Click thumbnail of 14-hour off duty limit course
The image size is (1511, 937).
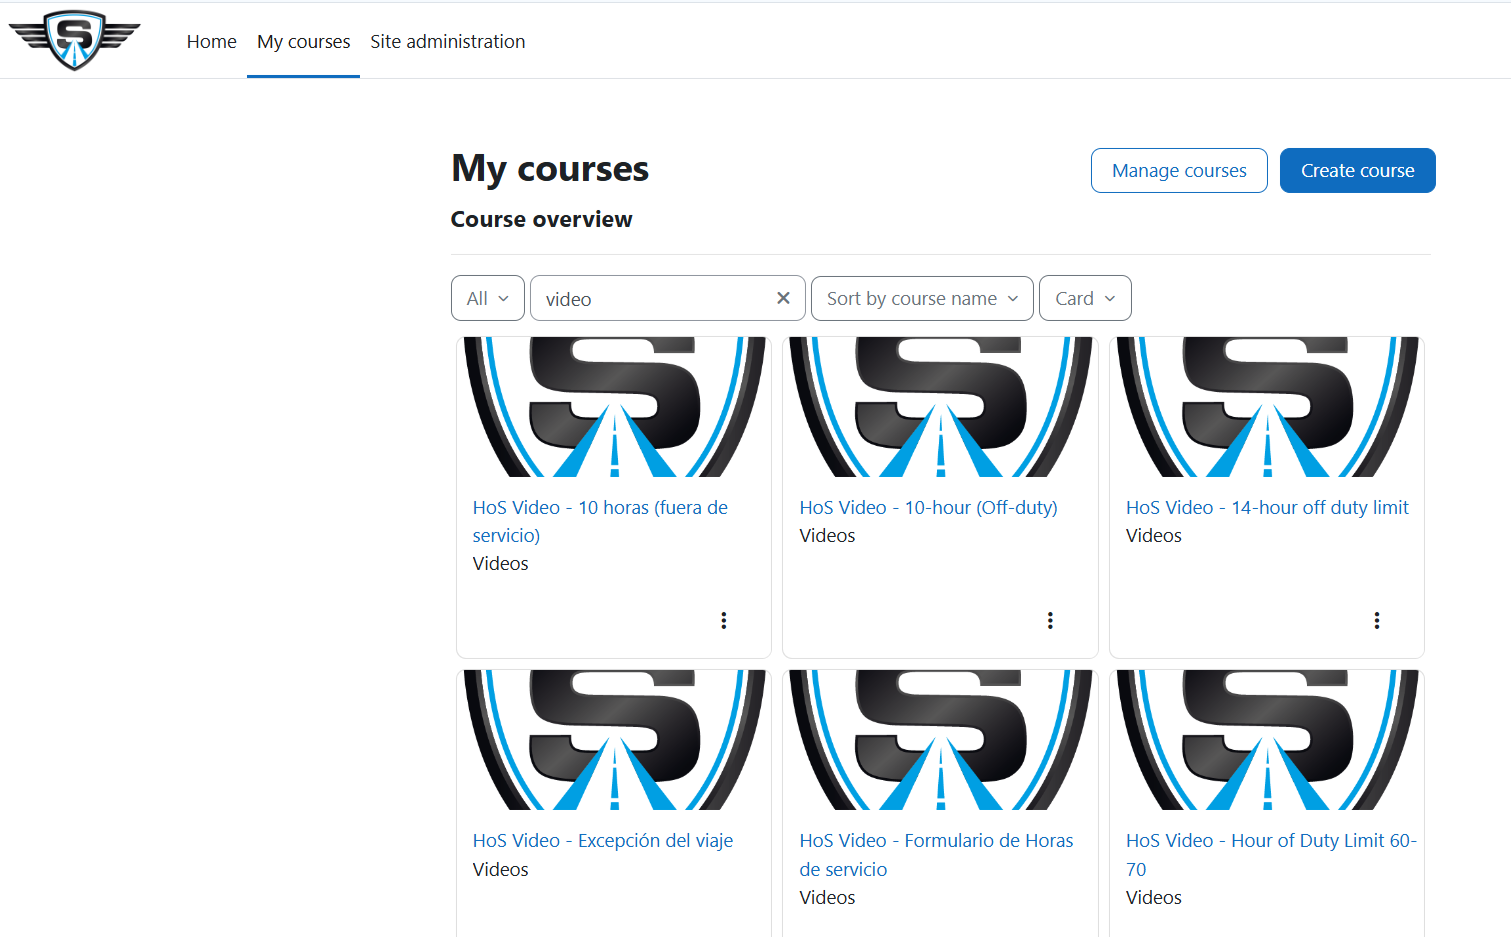click(1267, 407)
